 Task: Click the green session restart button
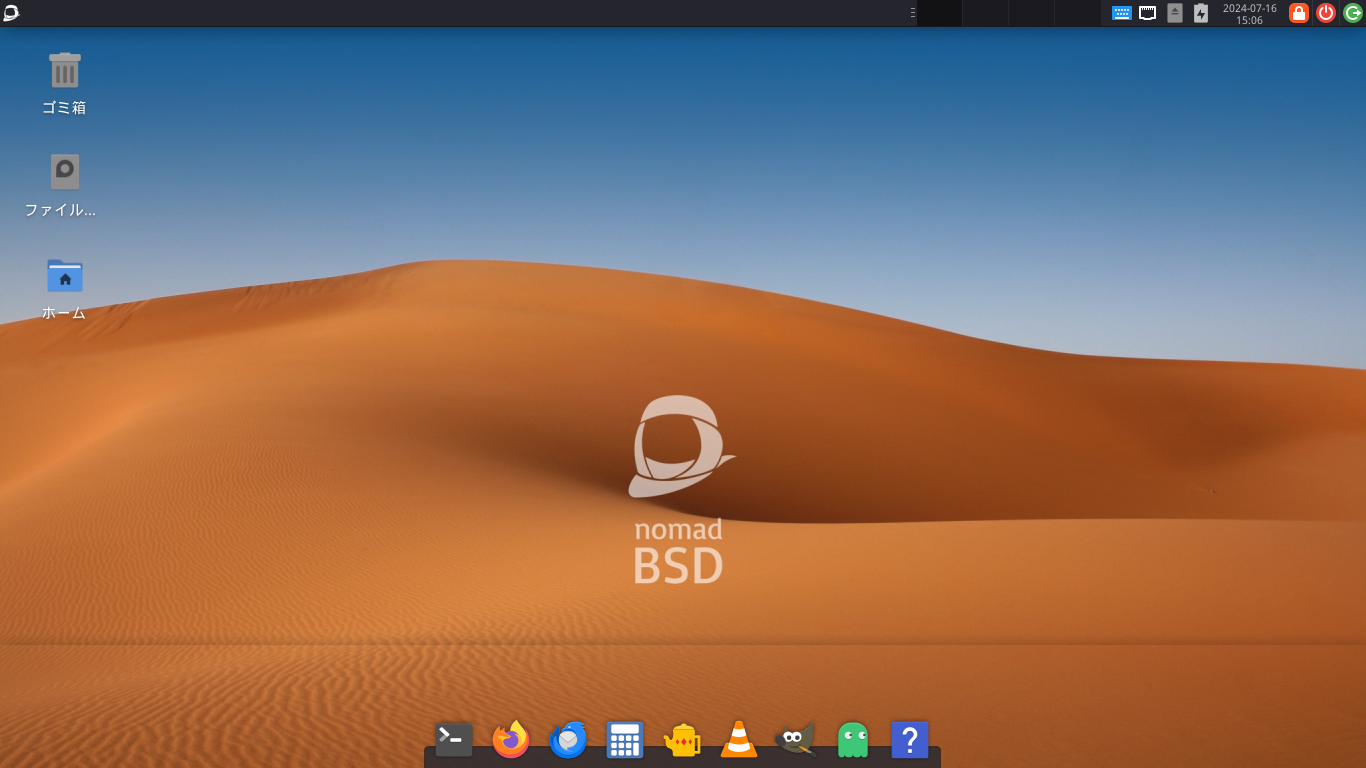click(1354, 13)
